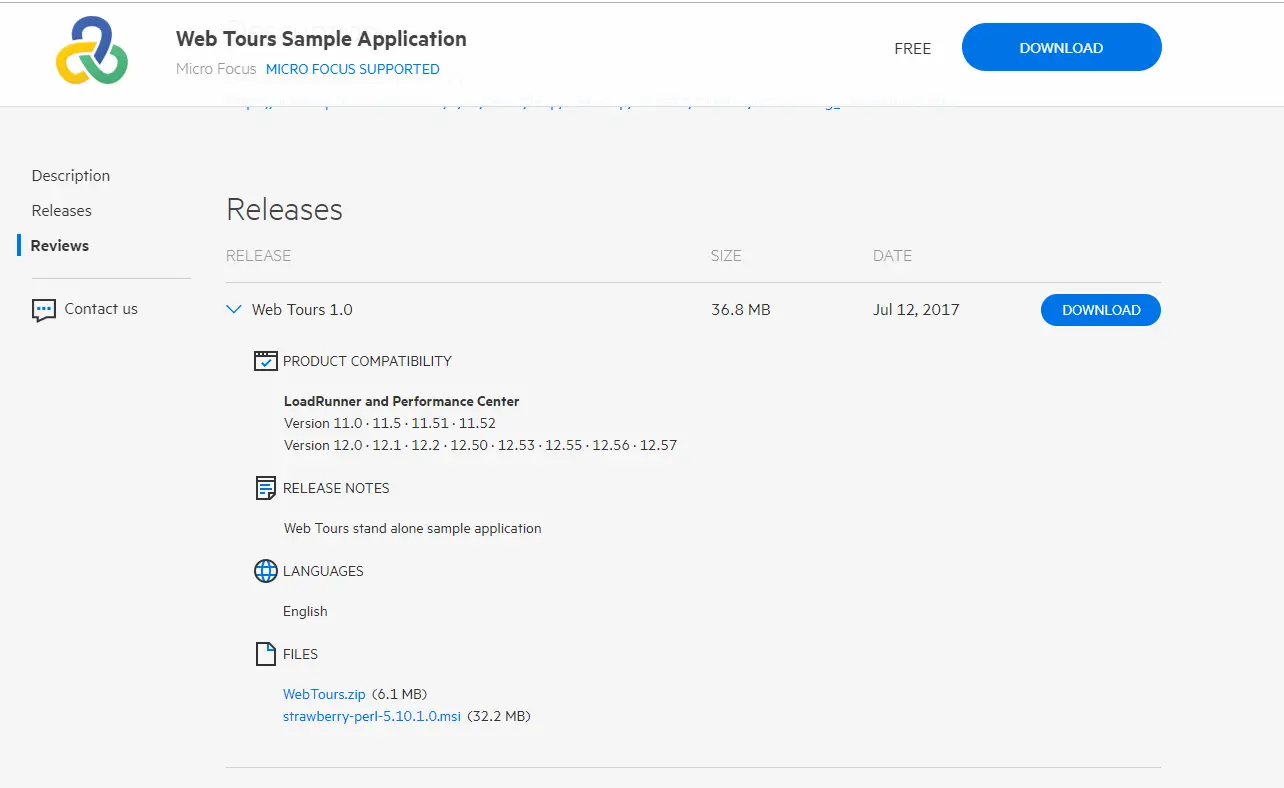Click the FILES label
The width and height of the screenshot is (1284, 788).
(300, 654)
